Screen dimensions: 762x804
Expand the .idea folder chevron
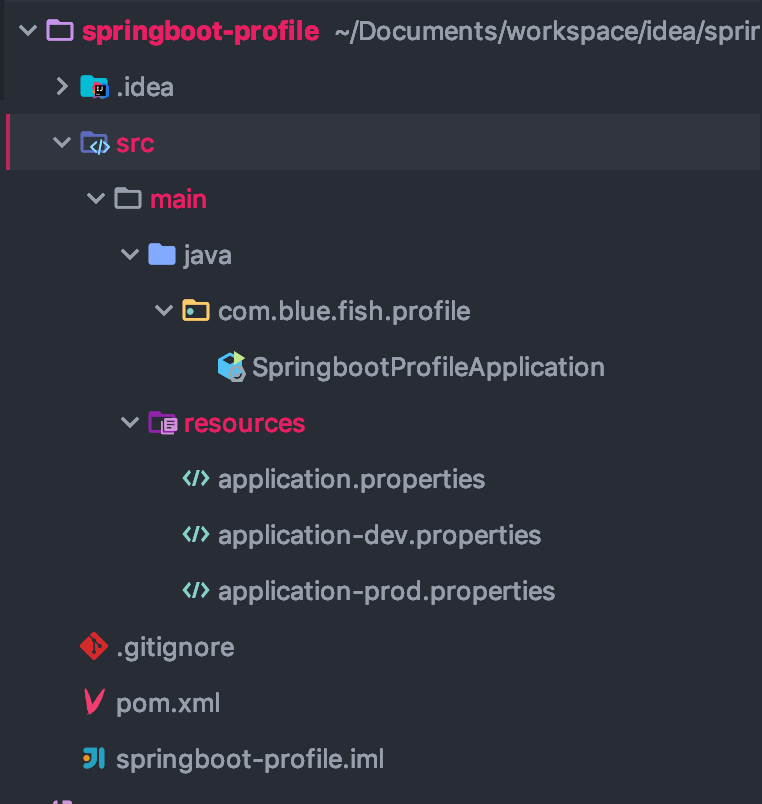[62, 87]
